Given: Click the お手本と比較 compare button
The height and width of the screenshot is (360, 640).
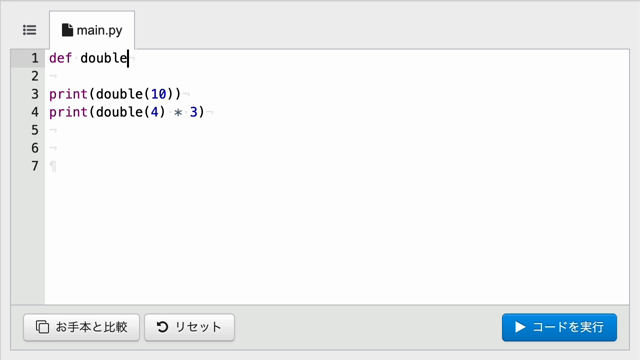Looking at the screenshot, I should 82,327.
